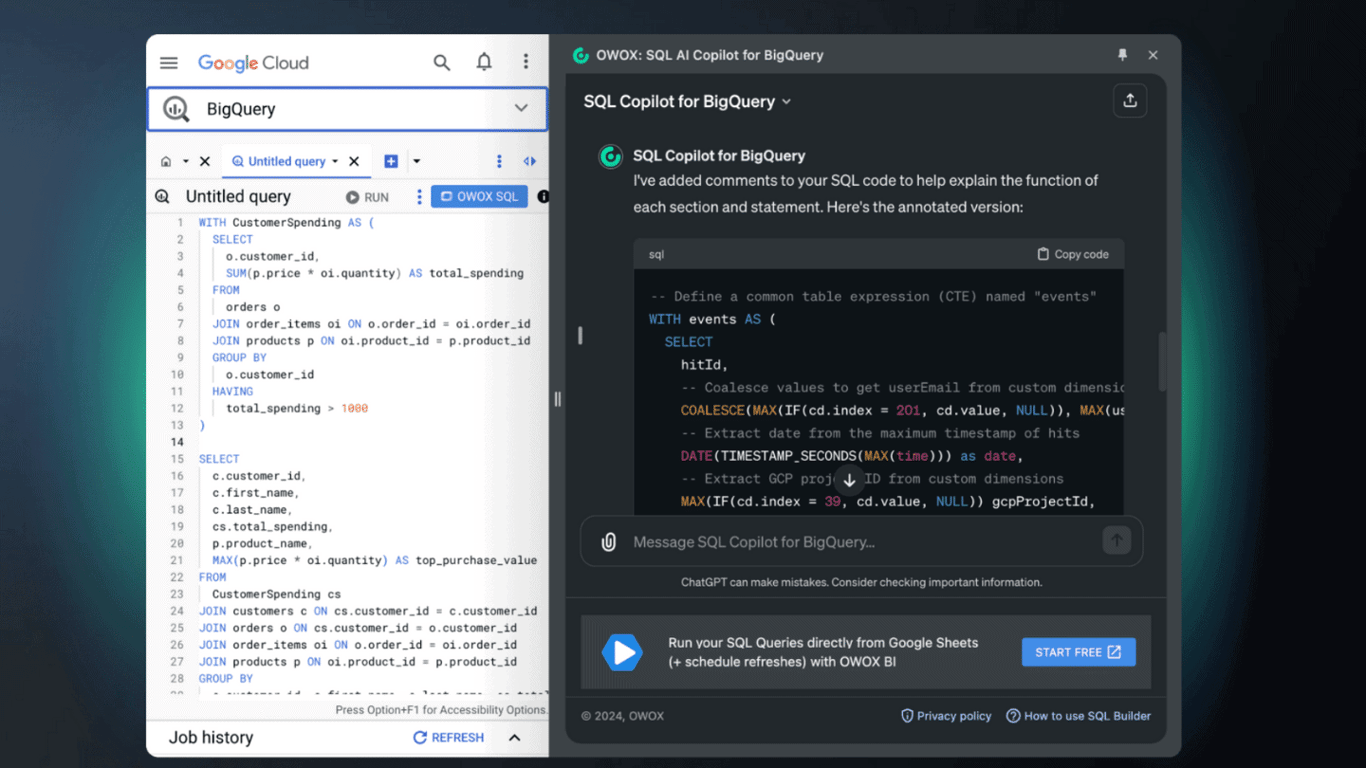
Task: Go to the BigQuery home tab icon
Action: coord(166,161)
